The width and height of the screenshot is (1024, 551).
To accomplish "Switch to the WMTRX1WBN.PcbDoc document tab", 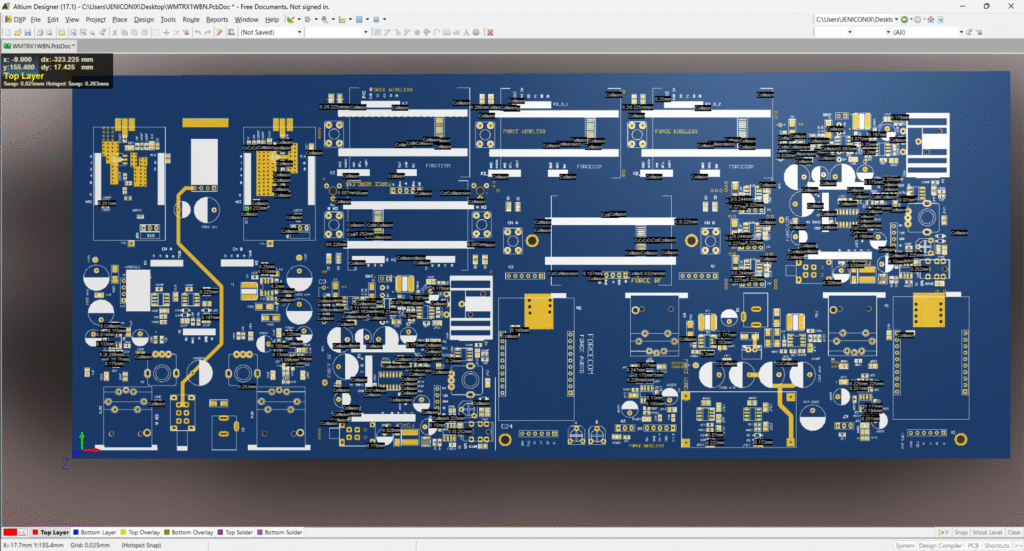I will 44,46.
